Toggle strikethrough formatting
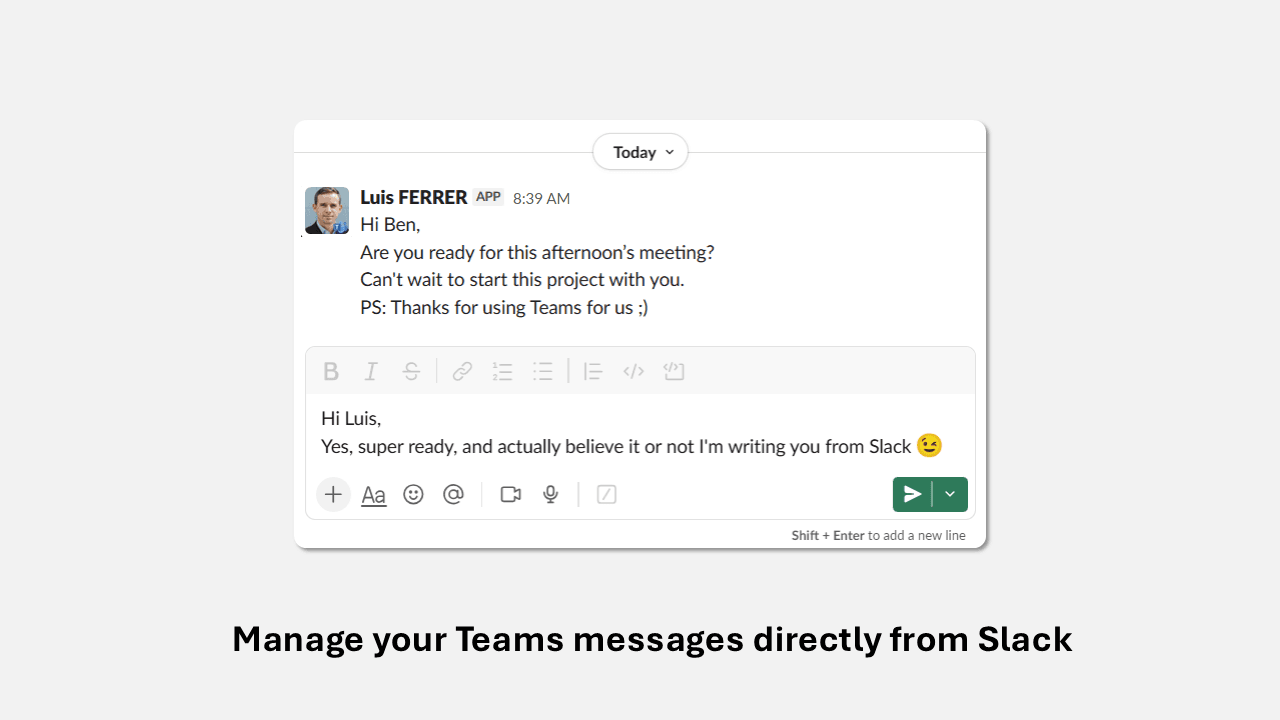The image size is (1280, 720). (x=411, y=372)
